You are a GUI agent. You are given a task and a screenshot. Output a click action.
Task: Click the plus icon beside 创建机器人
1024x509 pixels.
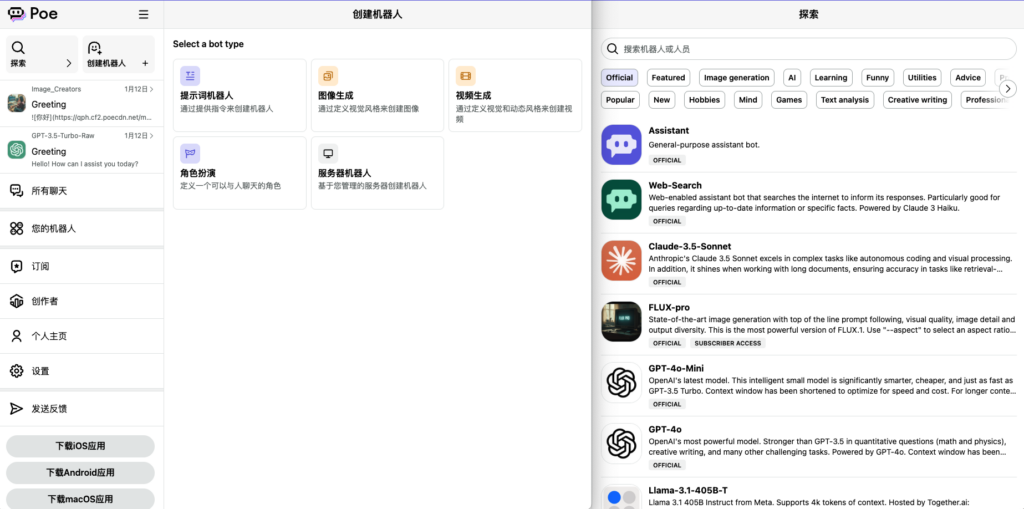145,64
